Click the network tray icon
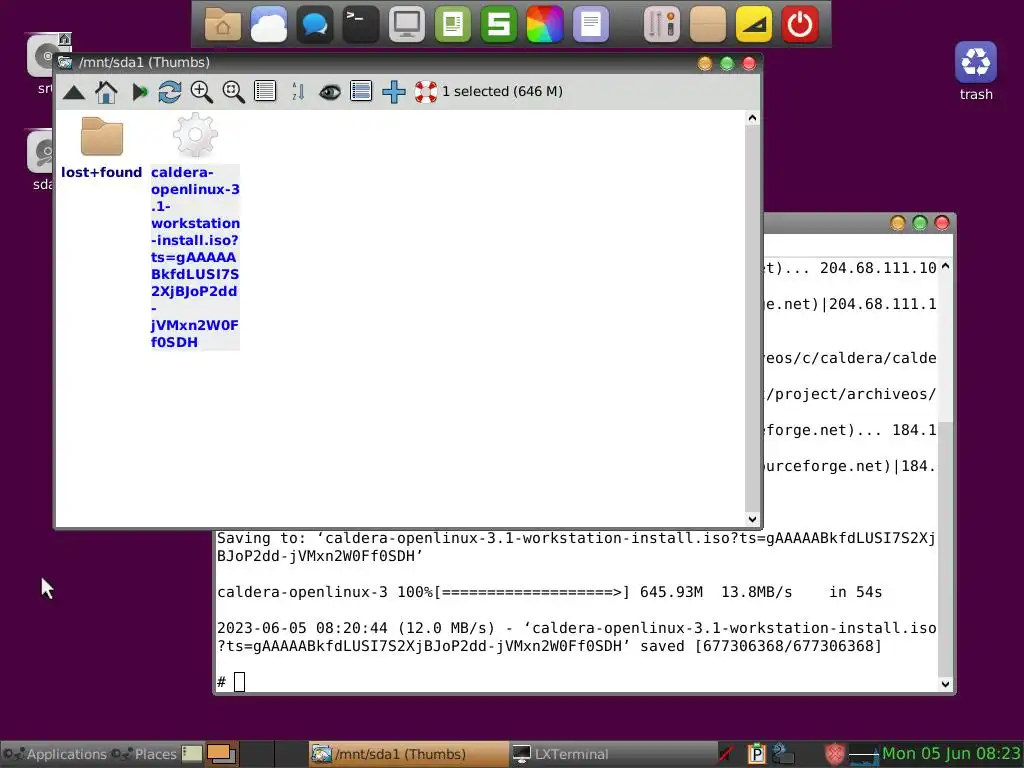Screen dimensions: 1024x768 [782, 754]
